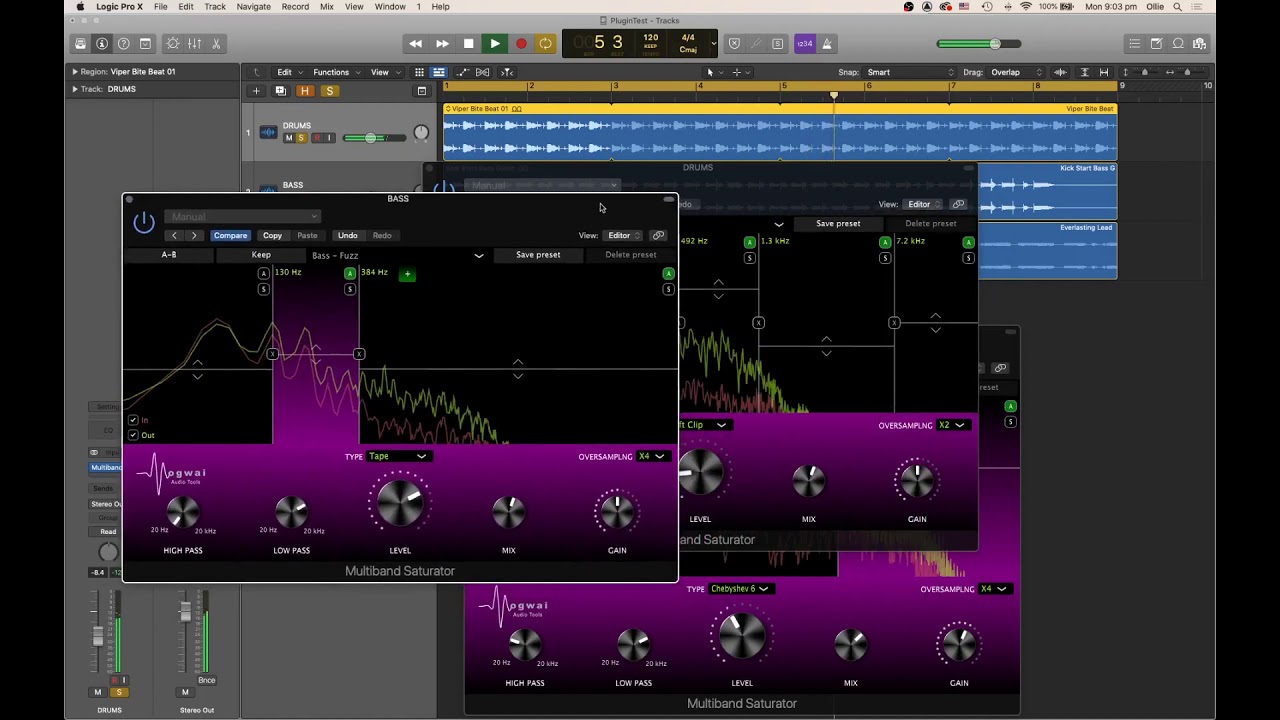Toggle the Out spectrum checkbox
Image resolution: width=1280 pixels, height=720 pixels.
point(133,435)
